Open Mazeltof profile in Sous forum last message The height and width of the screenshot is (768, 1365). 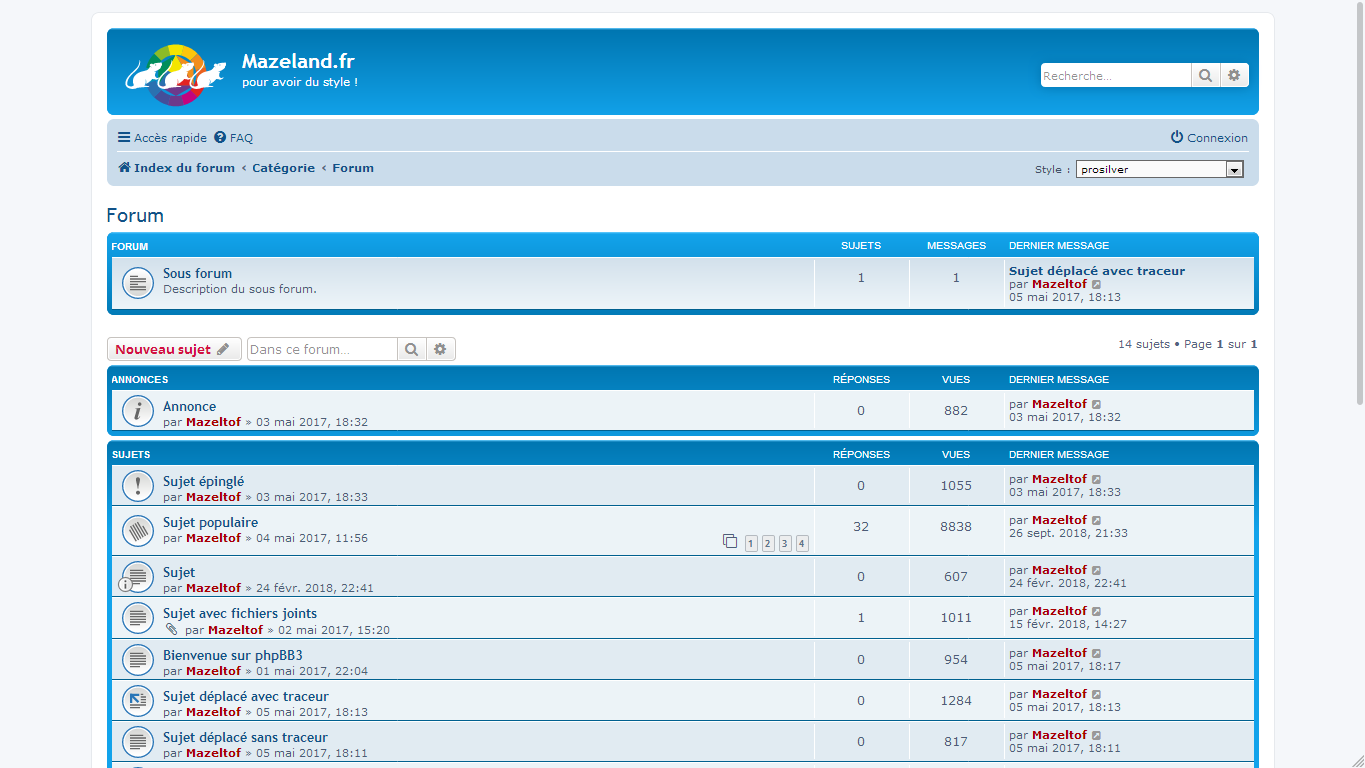[x=1059, y=285]
